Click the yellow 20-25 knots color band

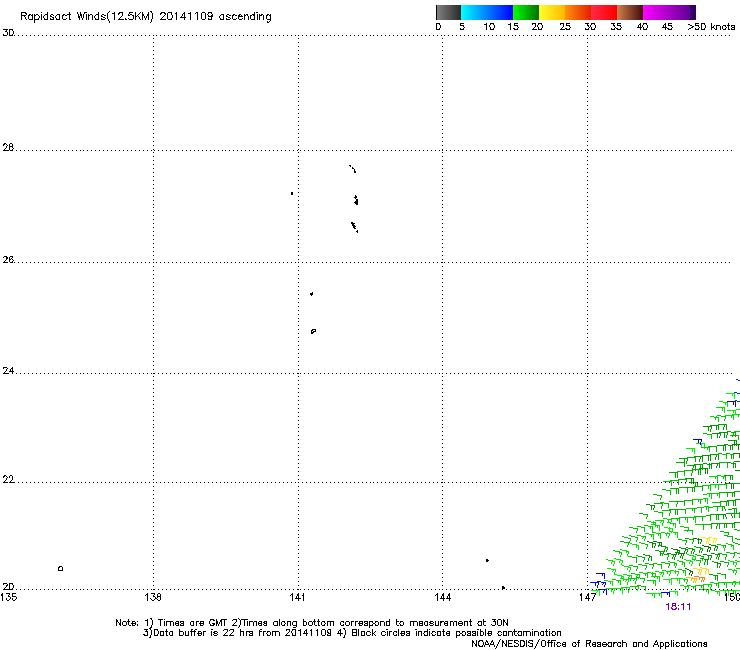(x=552, y=12)
